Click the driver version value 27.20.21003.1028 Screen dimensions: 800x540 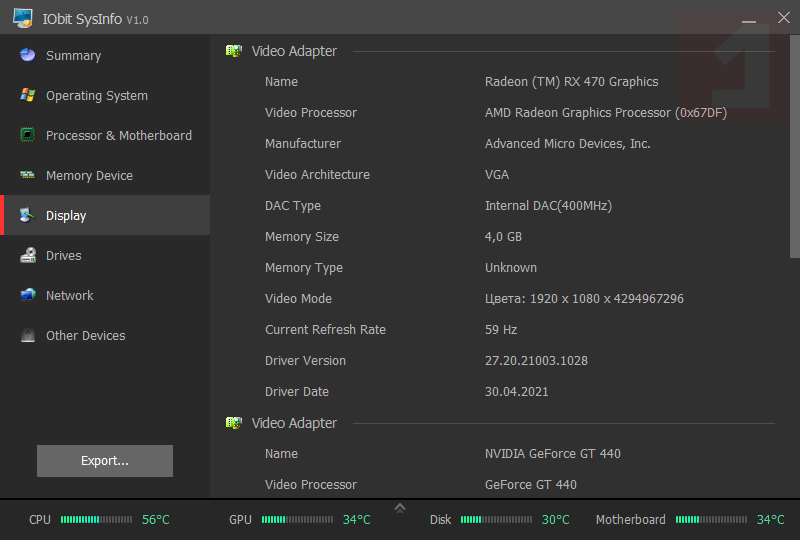(536, 360)
